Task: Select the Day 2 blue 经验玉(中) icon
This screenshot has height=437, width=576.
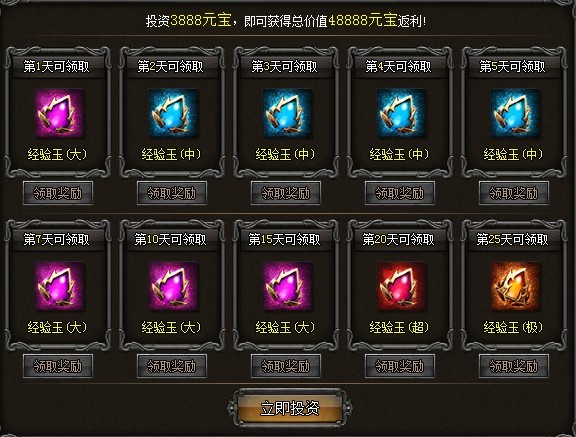Action: click(173, 113)
